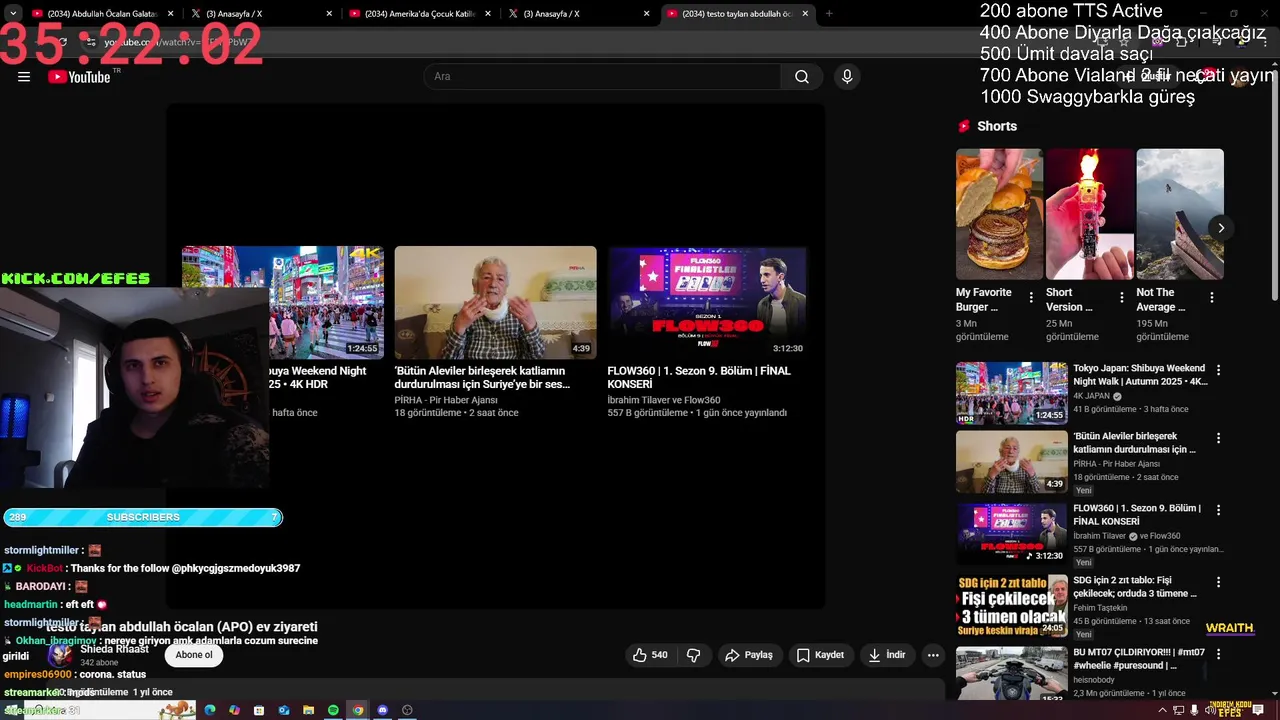Open the YouTube guide hamburger menu
This screenshot has width=1280, height=720.
pos(24,77)
